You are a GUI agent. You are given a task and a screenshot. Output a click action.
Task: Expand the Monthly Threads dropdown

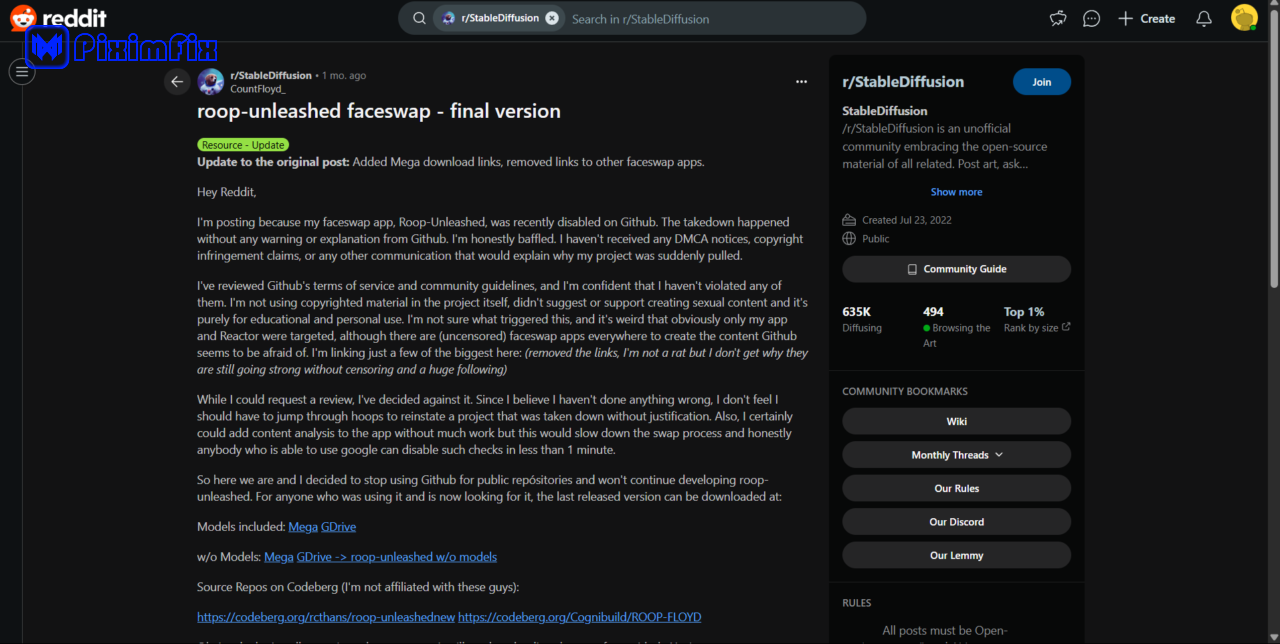coord(956,455)
